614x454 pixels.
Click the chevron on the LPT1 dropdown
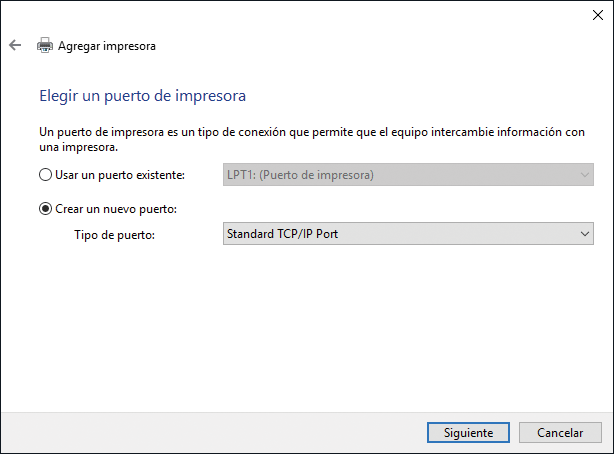(x=585, y=175)
